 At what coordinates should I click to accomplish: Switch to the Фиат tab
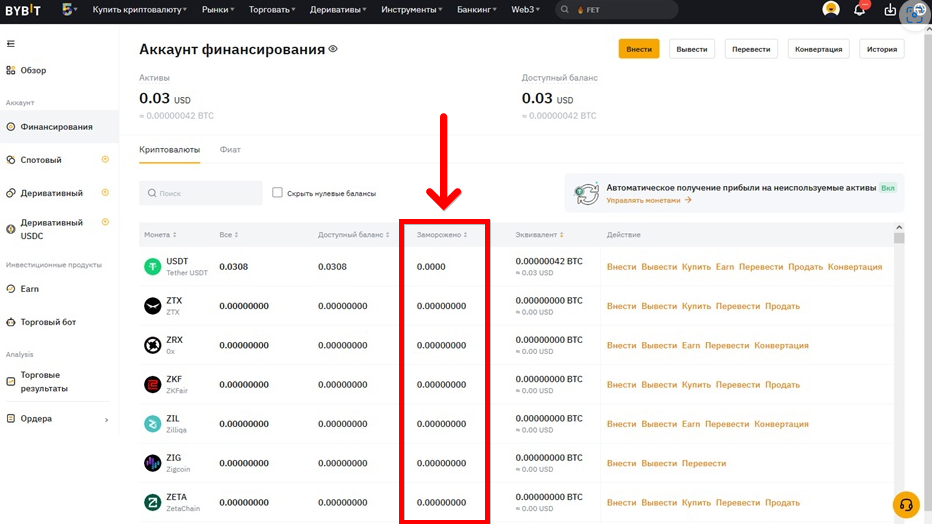click(x=230, y=150)
